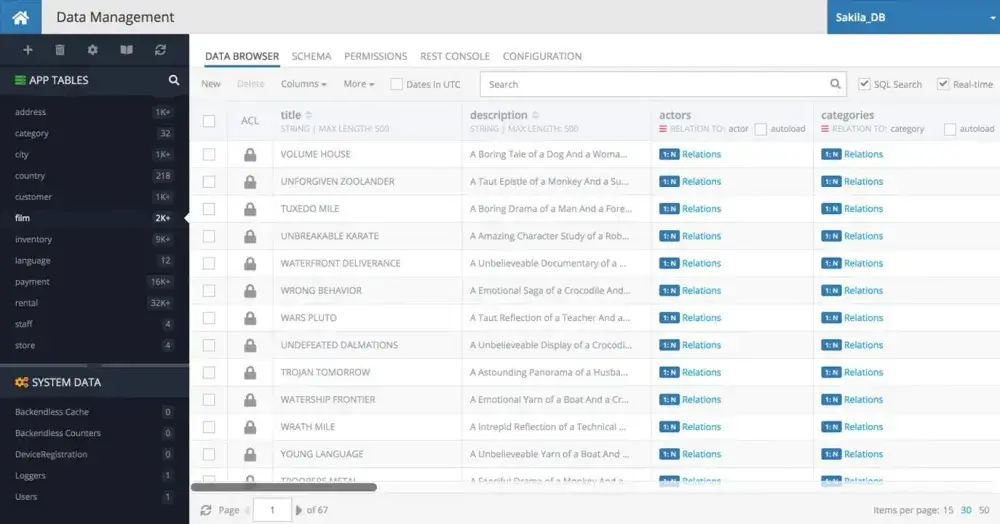Image resolution: width=1000 pixels, height=524 pixels.
Task: Open the DeviceRegistration system table
Action: point(94,455)
